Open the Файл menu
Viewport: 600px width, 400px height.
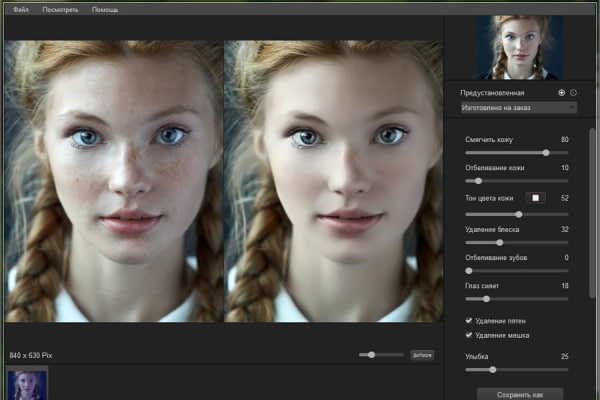[x=21, y=8]
